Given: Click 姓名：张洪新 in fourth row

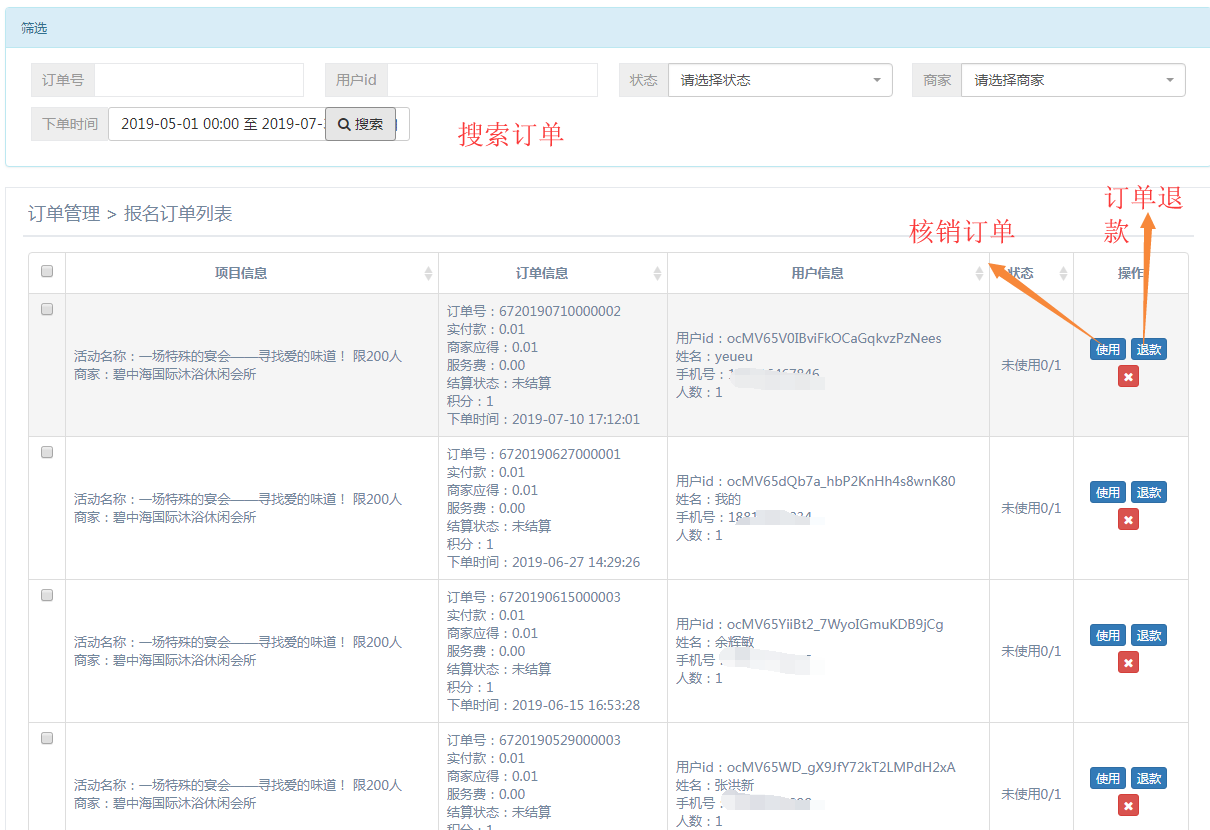Looking at the screenshot, I should pyautogui.click(x=715, y=785).
